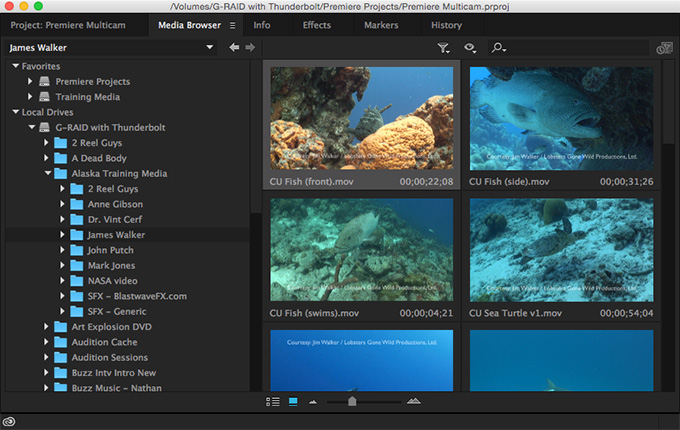Expand Premiere Projects favorite

pyautogui.click(x=30, y=81)
